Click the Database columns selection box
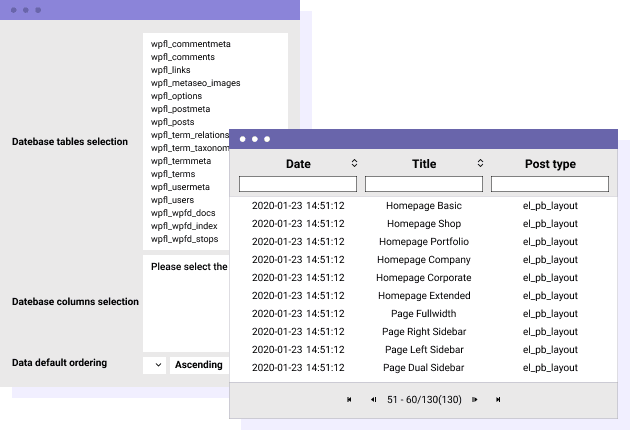Viewport: 630px width, 430px height. 186,302
